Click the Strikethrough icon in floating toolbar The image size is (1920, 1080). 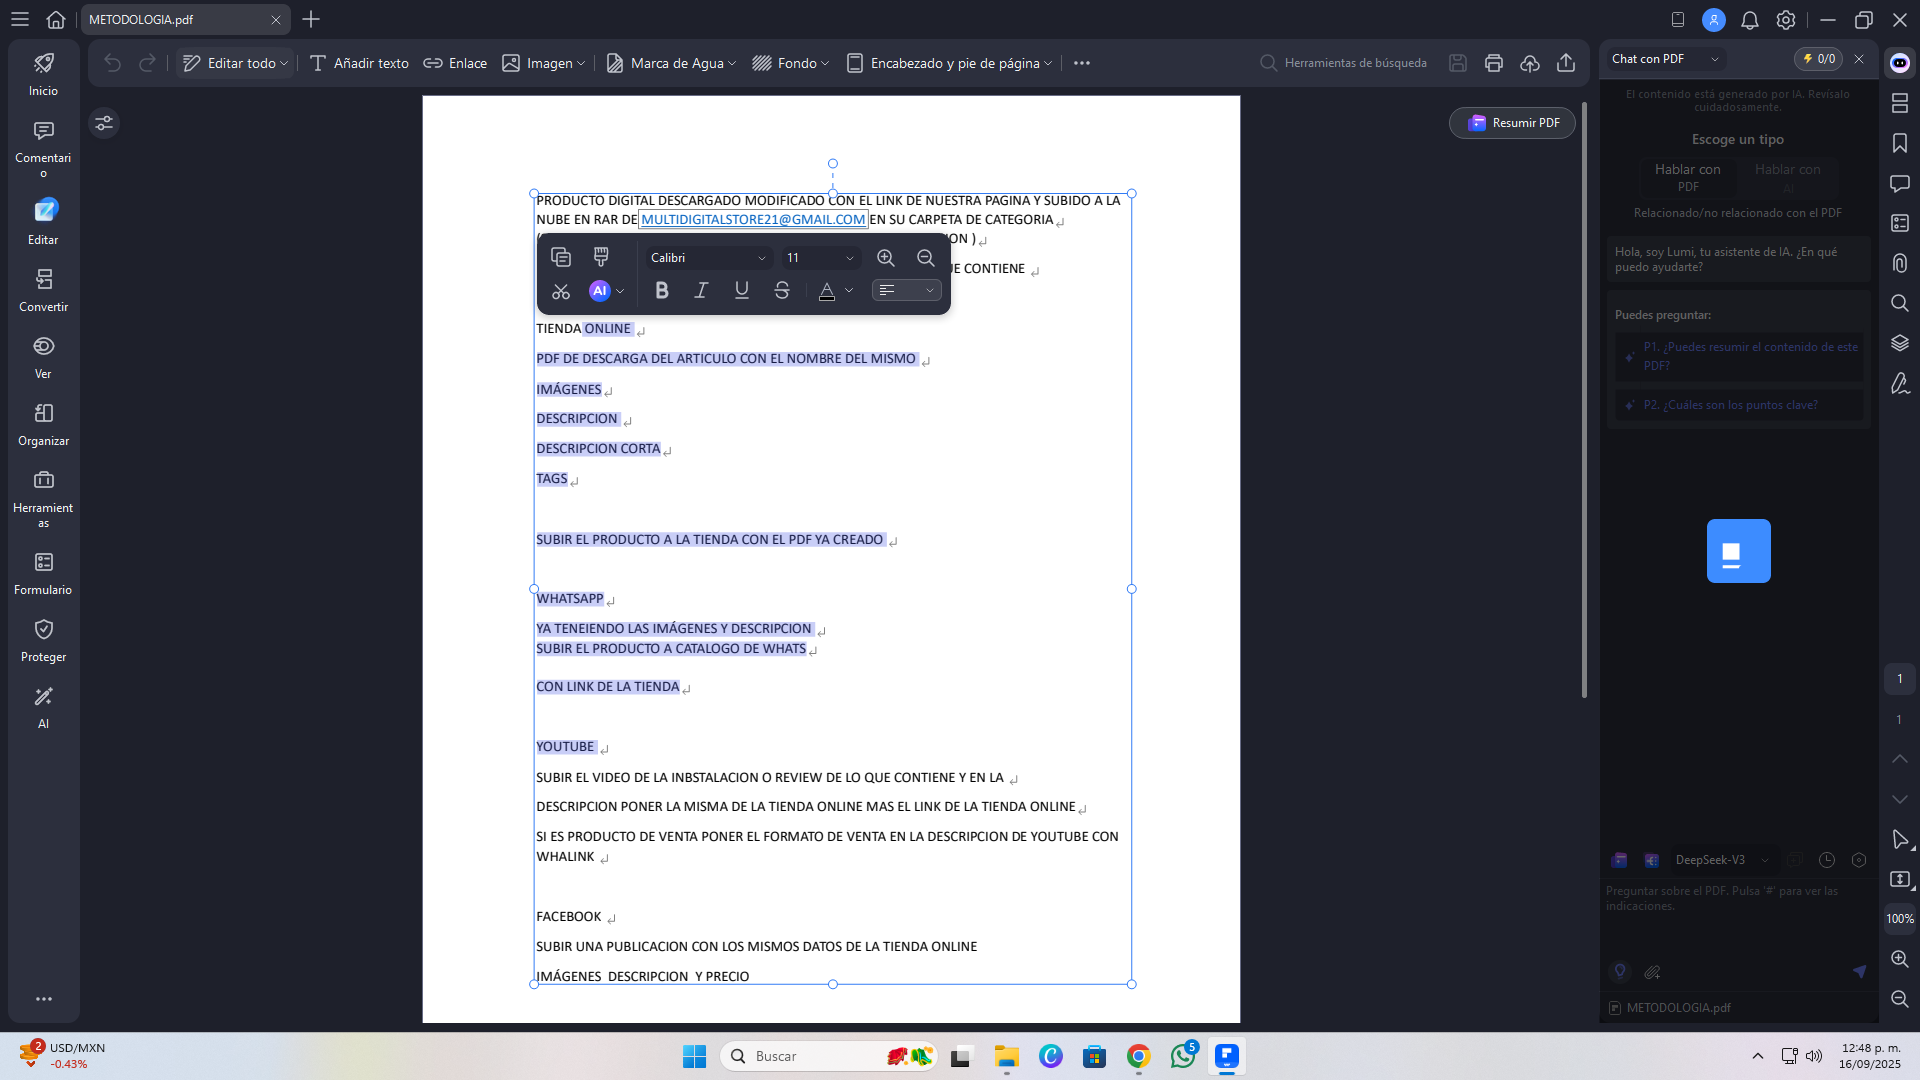[782, 290]
